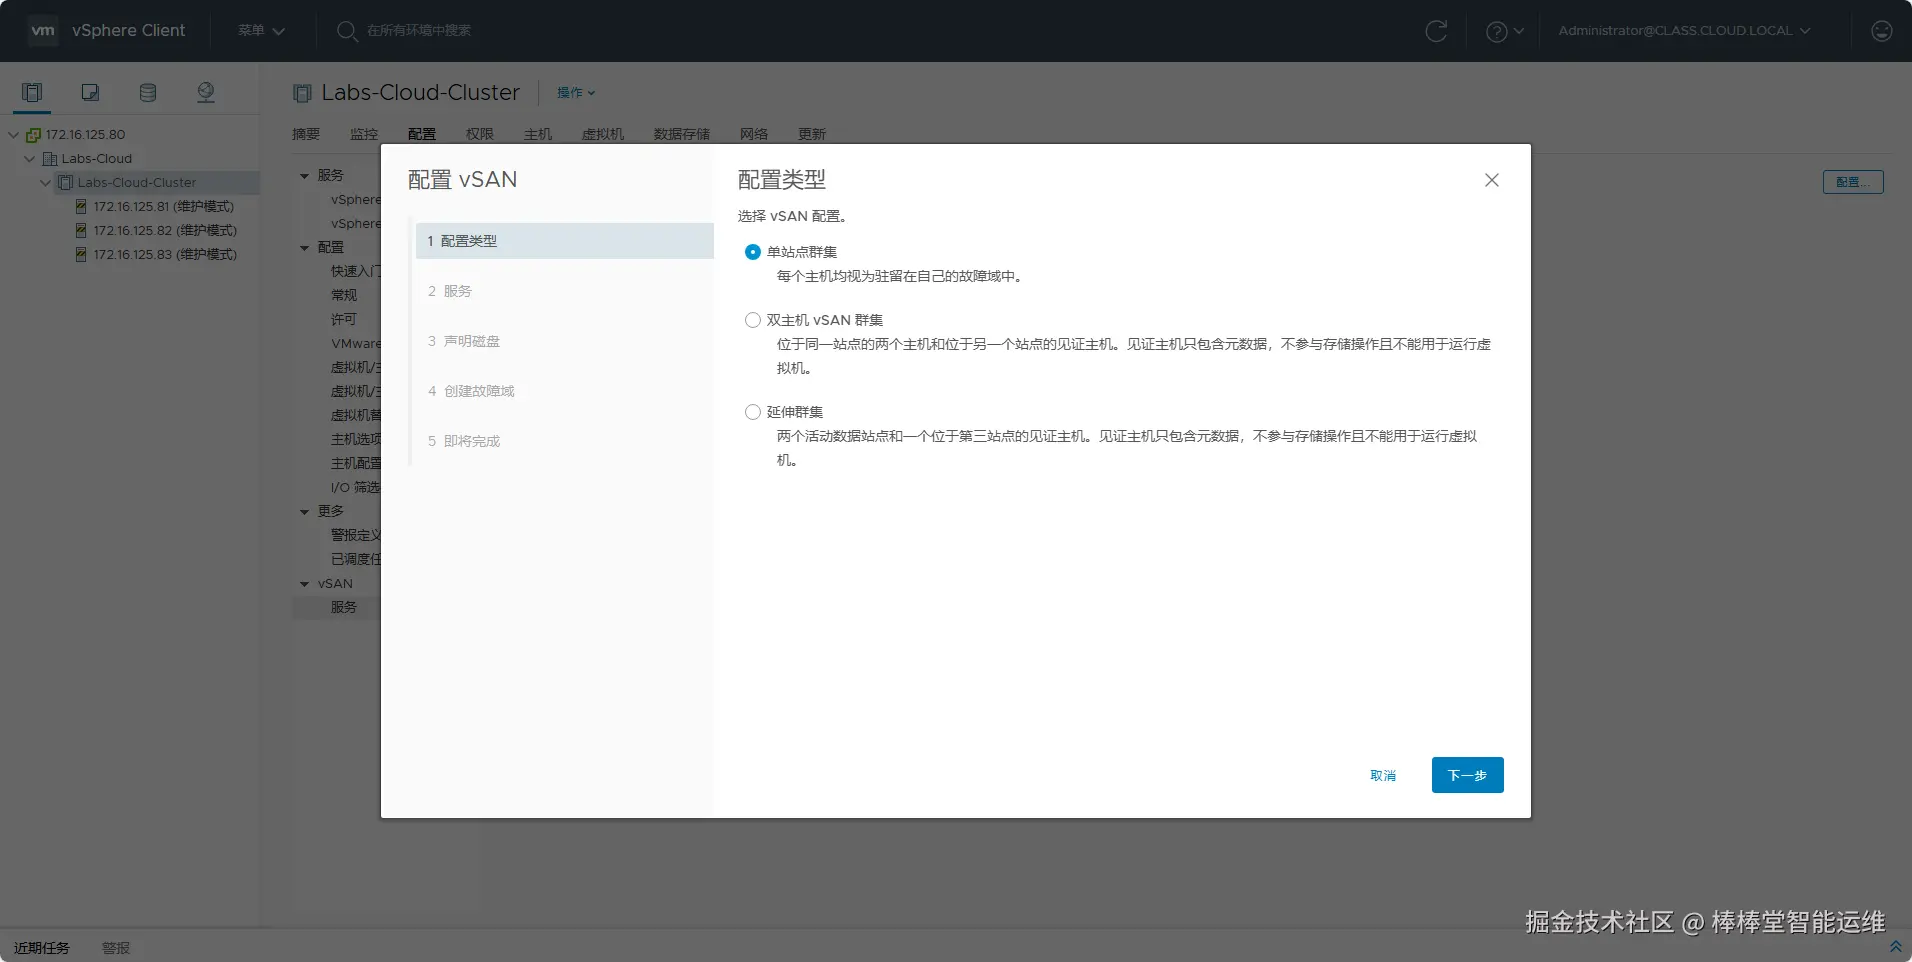Refresh the vSphere Client view
Screen dimensions: 1912x962
1436,31
